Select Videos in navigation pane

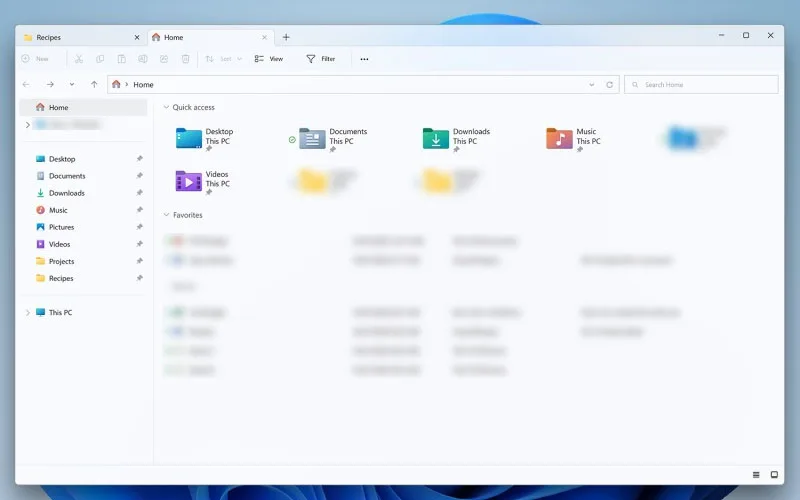pos(84,244)
